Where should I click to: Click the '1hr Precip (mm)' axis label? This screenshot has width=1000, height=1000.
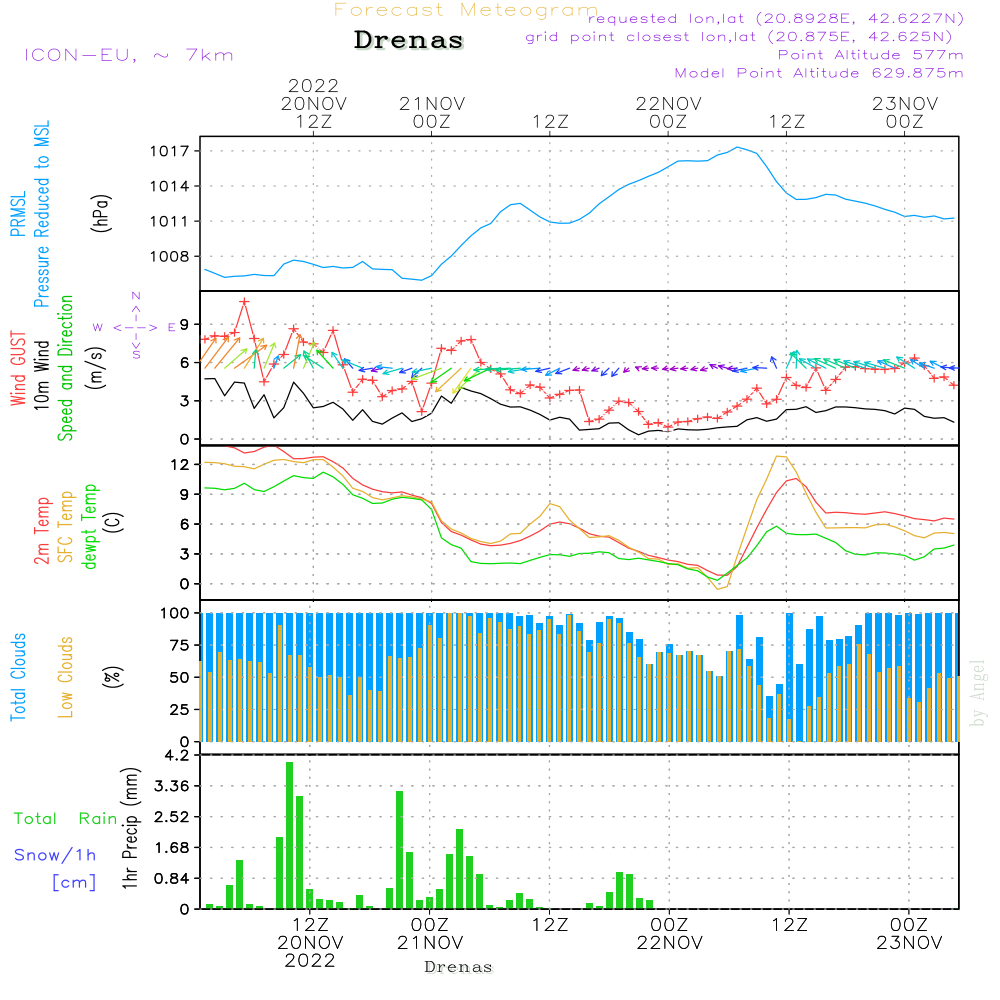tap(130, 828)
